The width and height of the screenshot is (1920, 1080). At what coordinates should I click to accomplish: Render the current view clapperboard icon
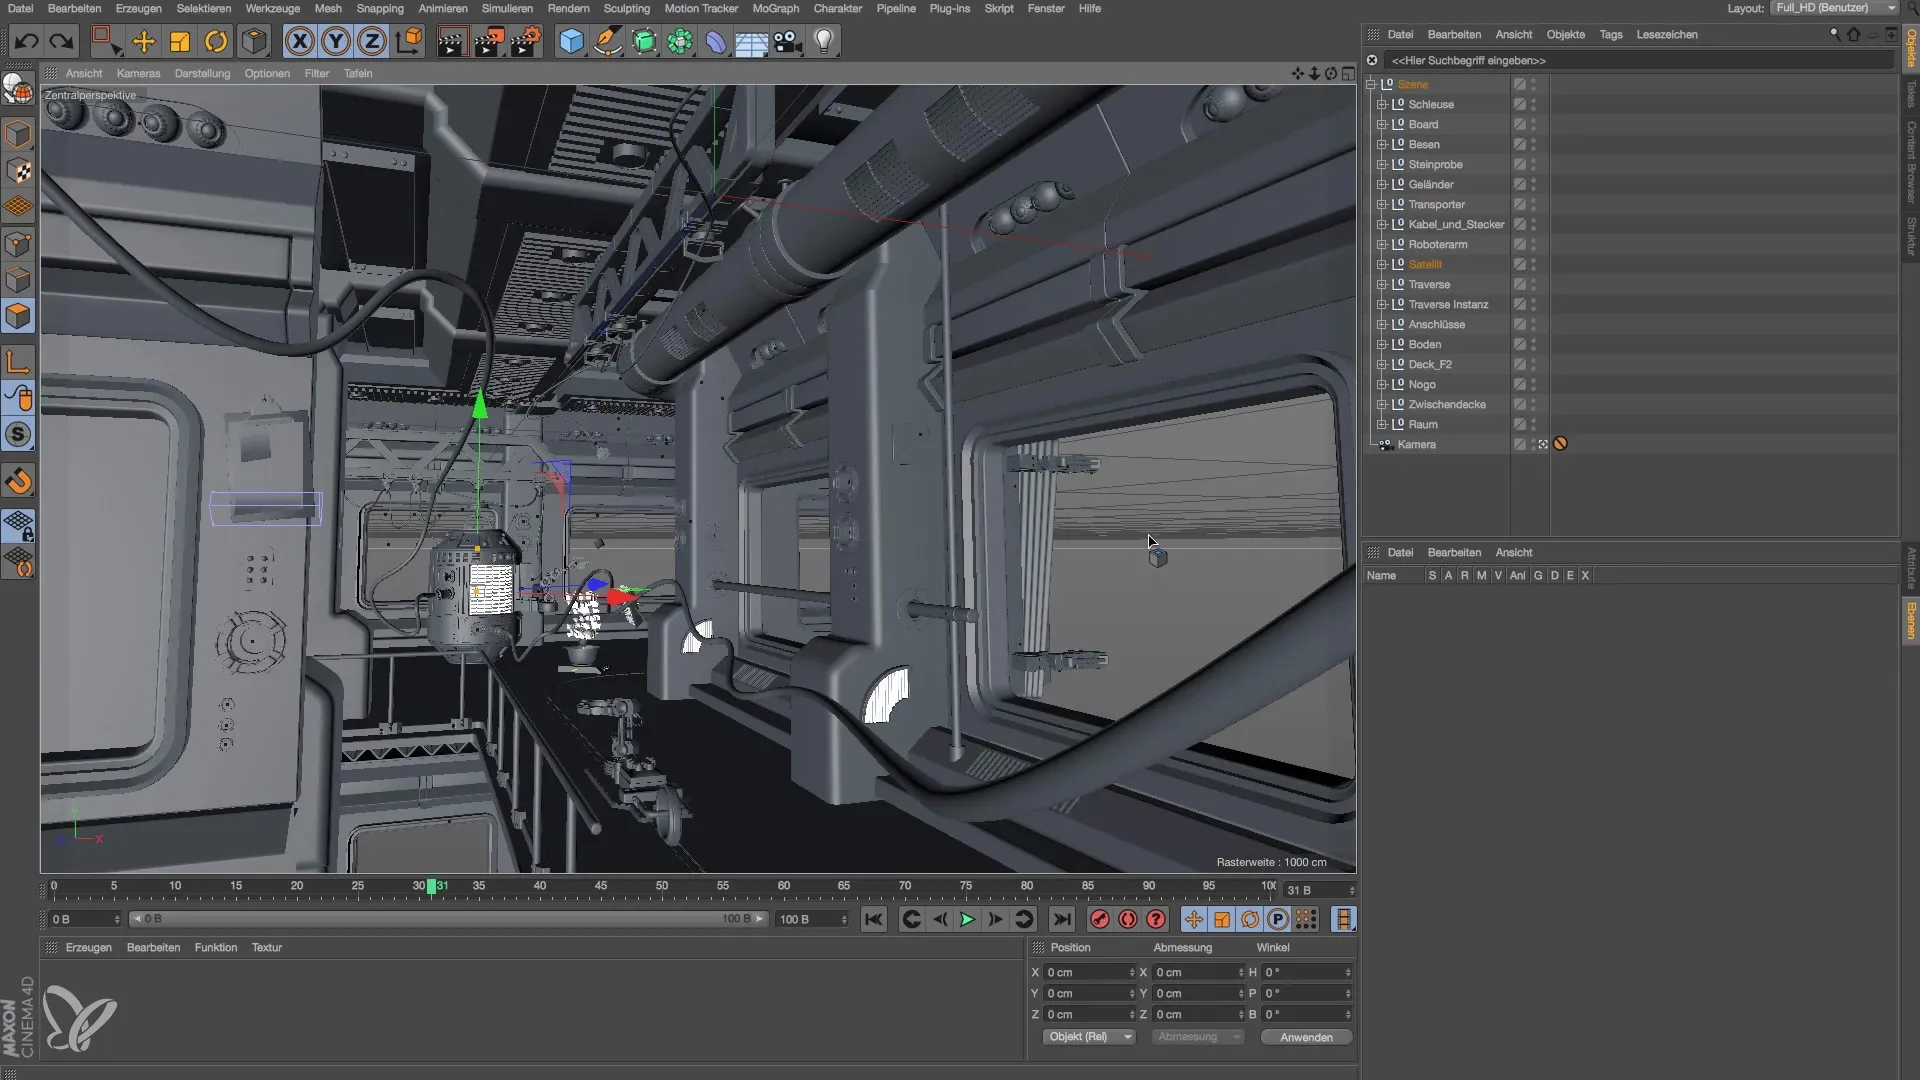pos(452,41)
